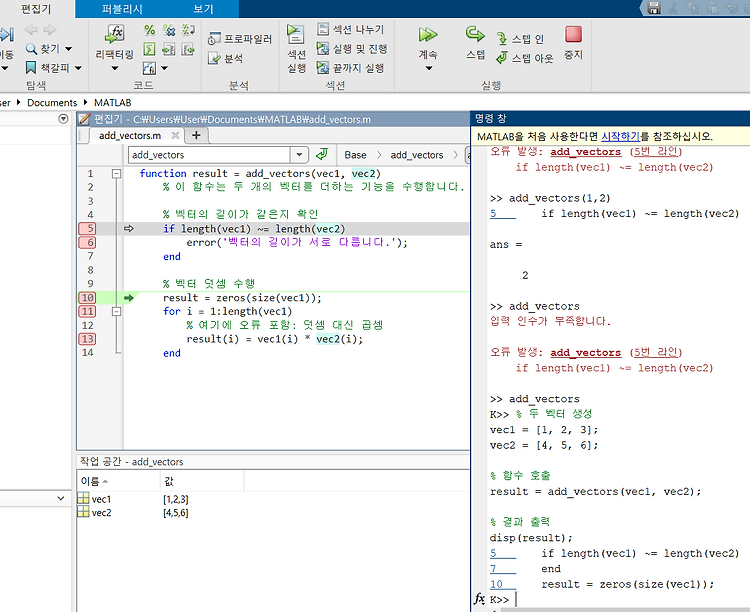Click the vec1 value [1,2,3] cell
Image resolution: width=750 pixels, height=612 pixels.
tap(176, 499)
